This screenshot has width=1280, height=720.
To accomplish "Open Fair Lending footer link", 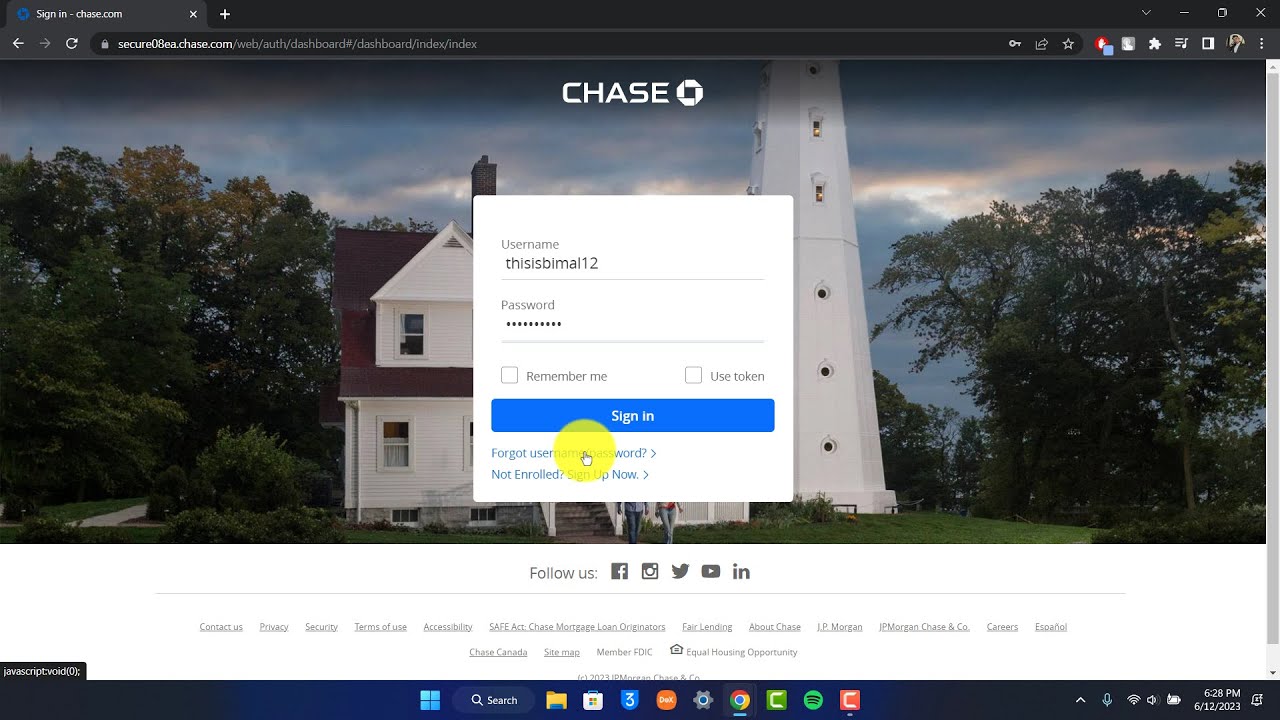I will click(707, 627).
